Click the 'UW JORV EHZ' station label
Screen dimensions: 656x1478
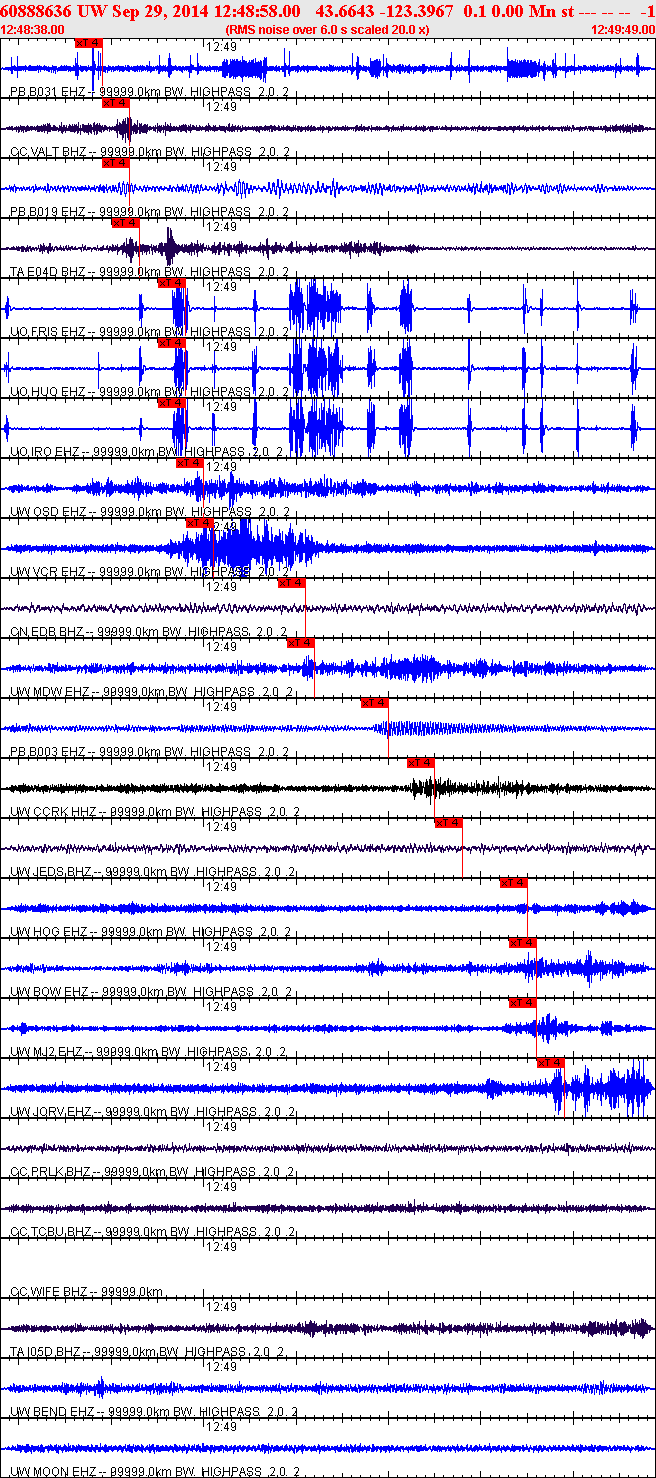(52, 1112)
